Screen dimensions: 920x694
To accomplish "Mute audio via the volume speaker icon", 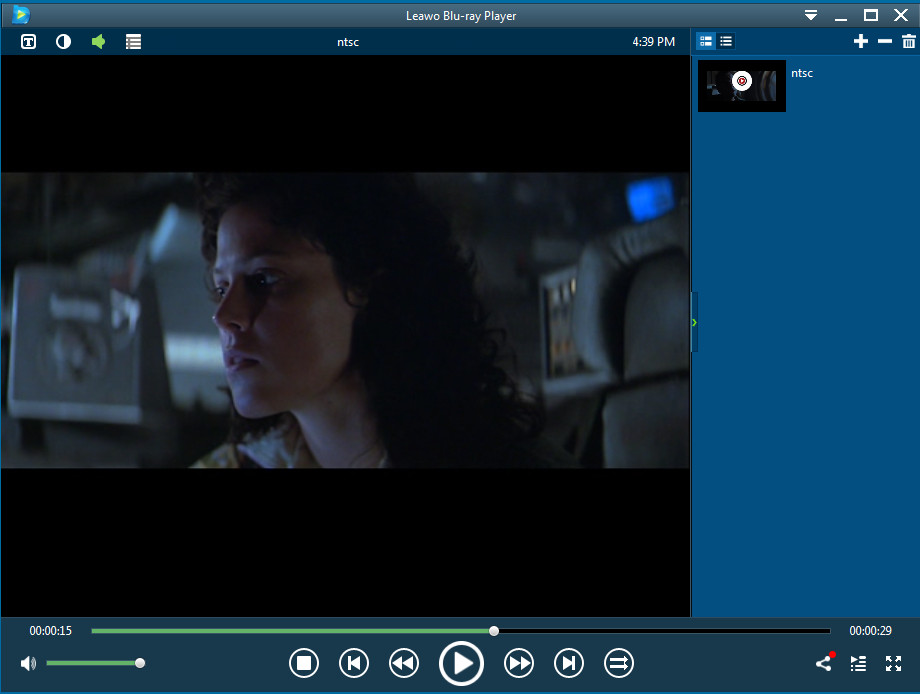I will click(x=27, y=663).
